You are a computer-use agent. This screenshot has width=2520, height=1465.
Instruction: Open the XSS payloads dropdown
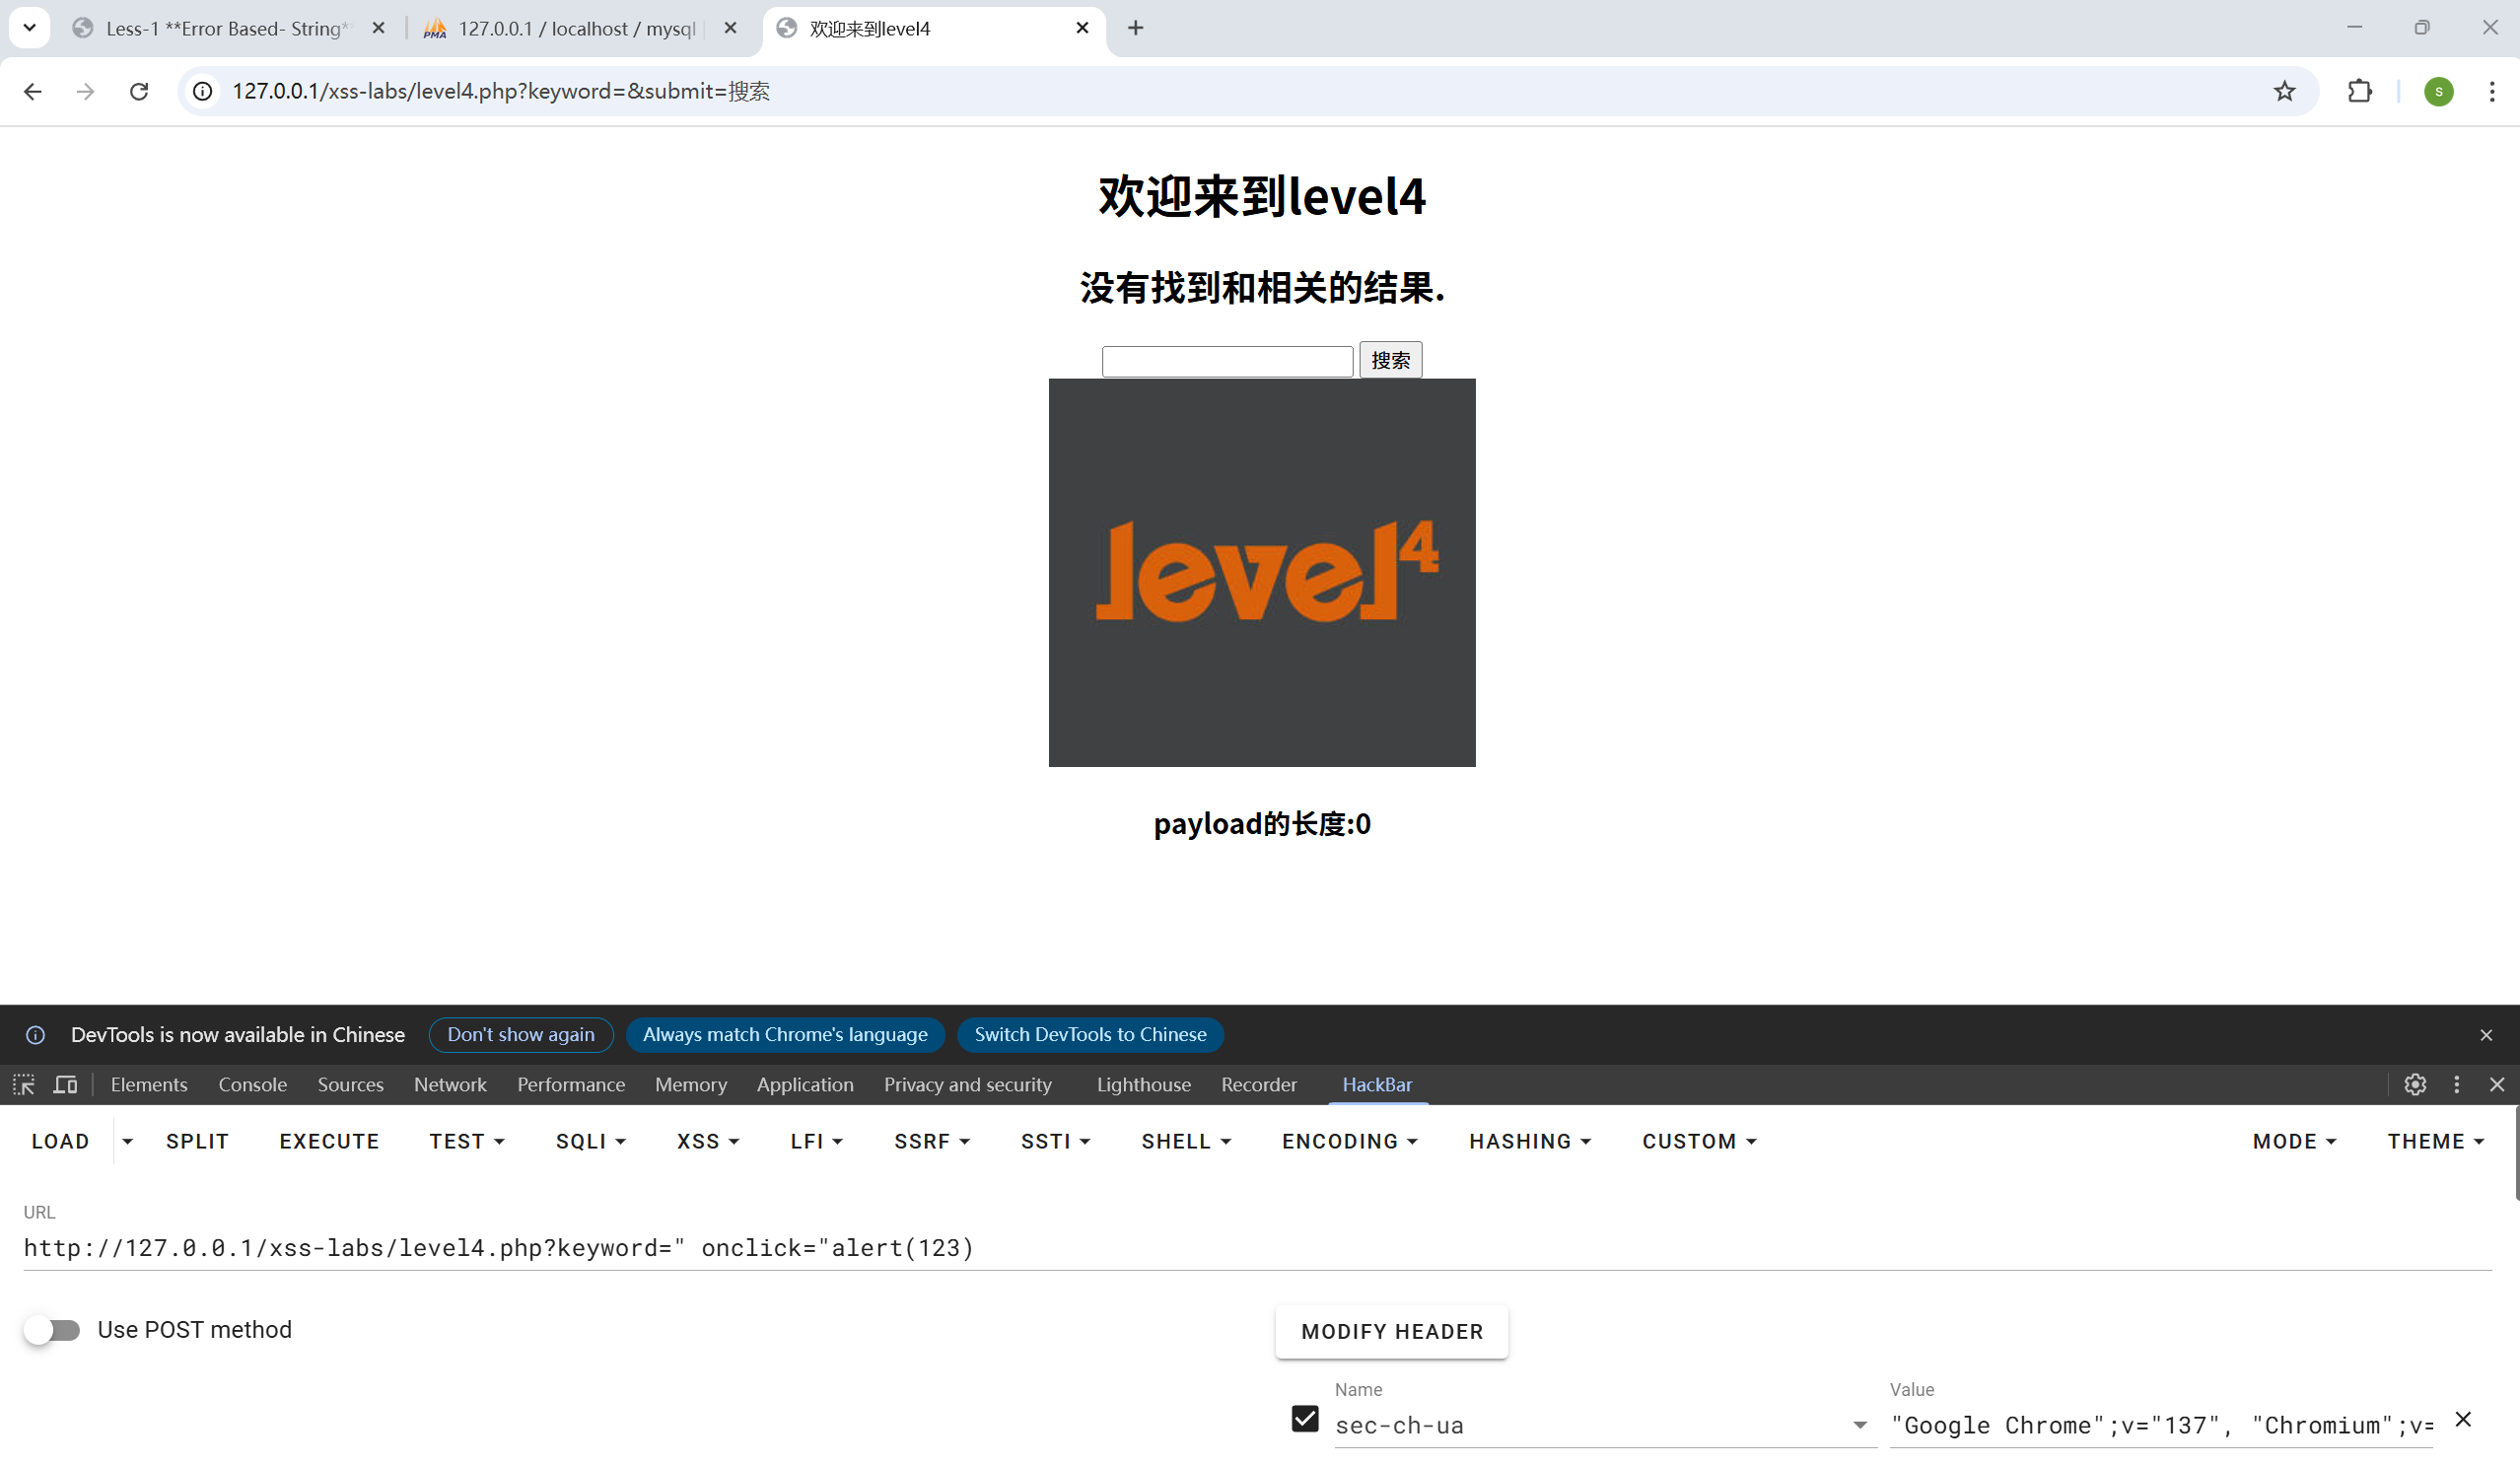(x=706, y=1141)
